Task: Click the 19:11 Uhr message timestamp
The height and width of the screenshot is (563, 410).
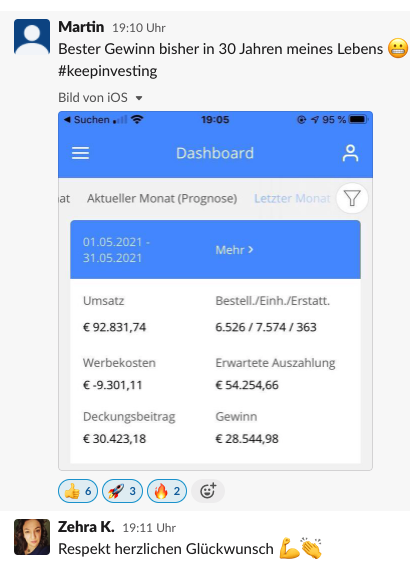Action: click(x=149, y=528)
